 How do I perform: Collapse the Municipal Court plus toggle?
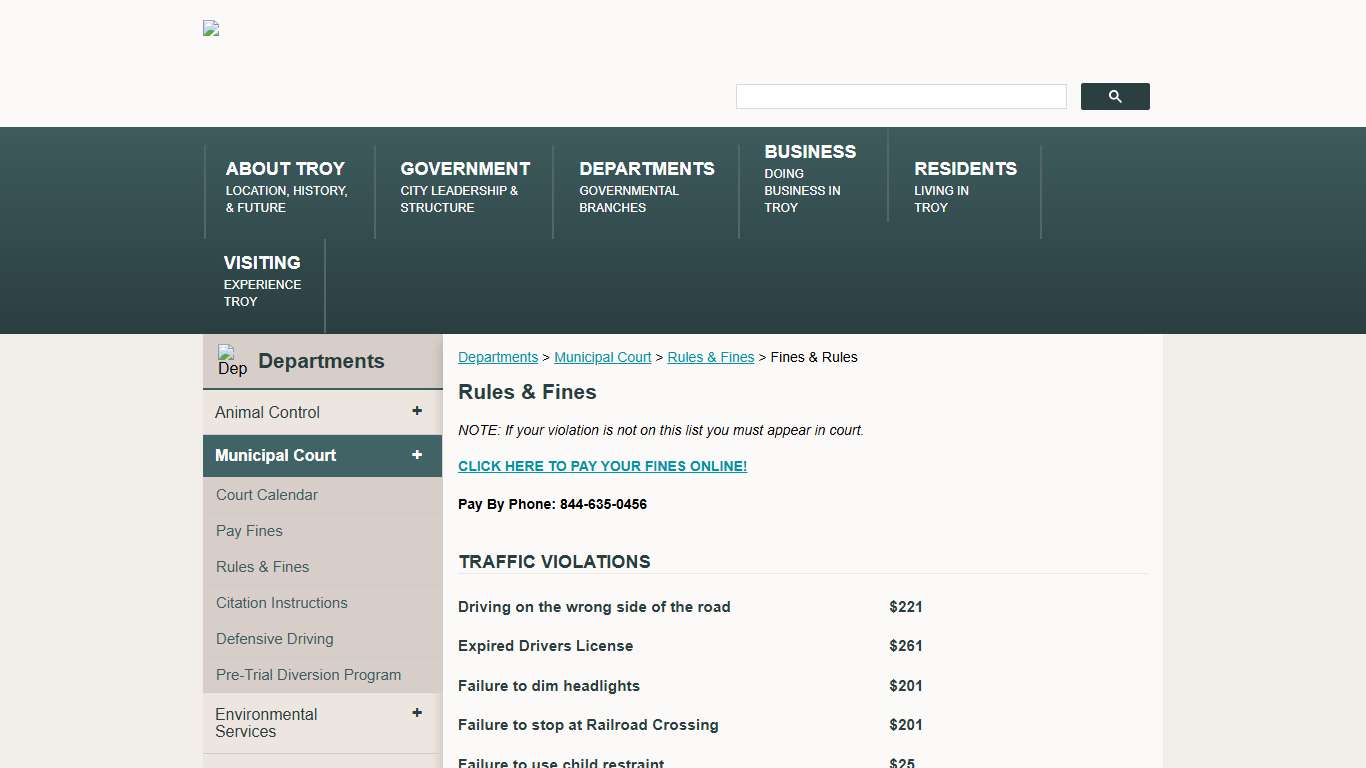pos(417,455)
